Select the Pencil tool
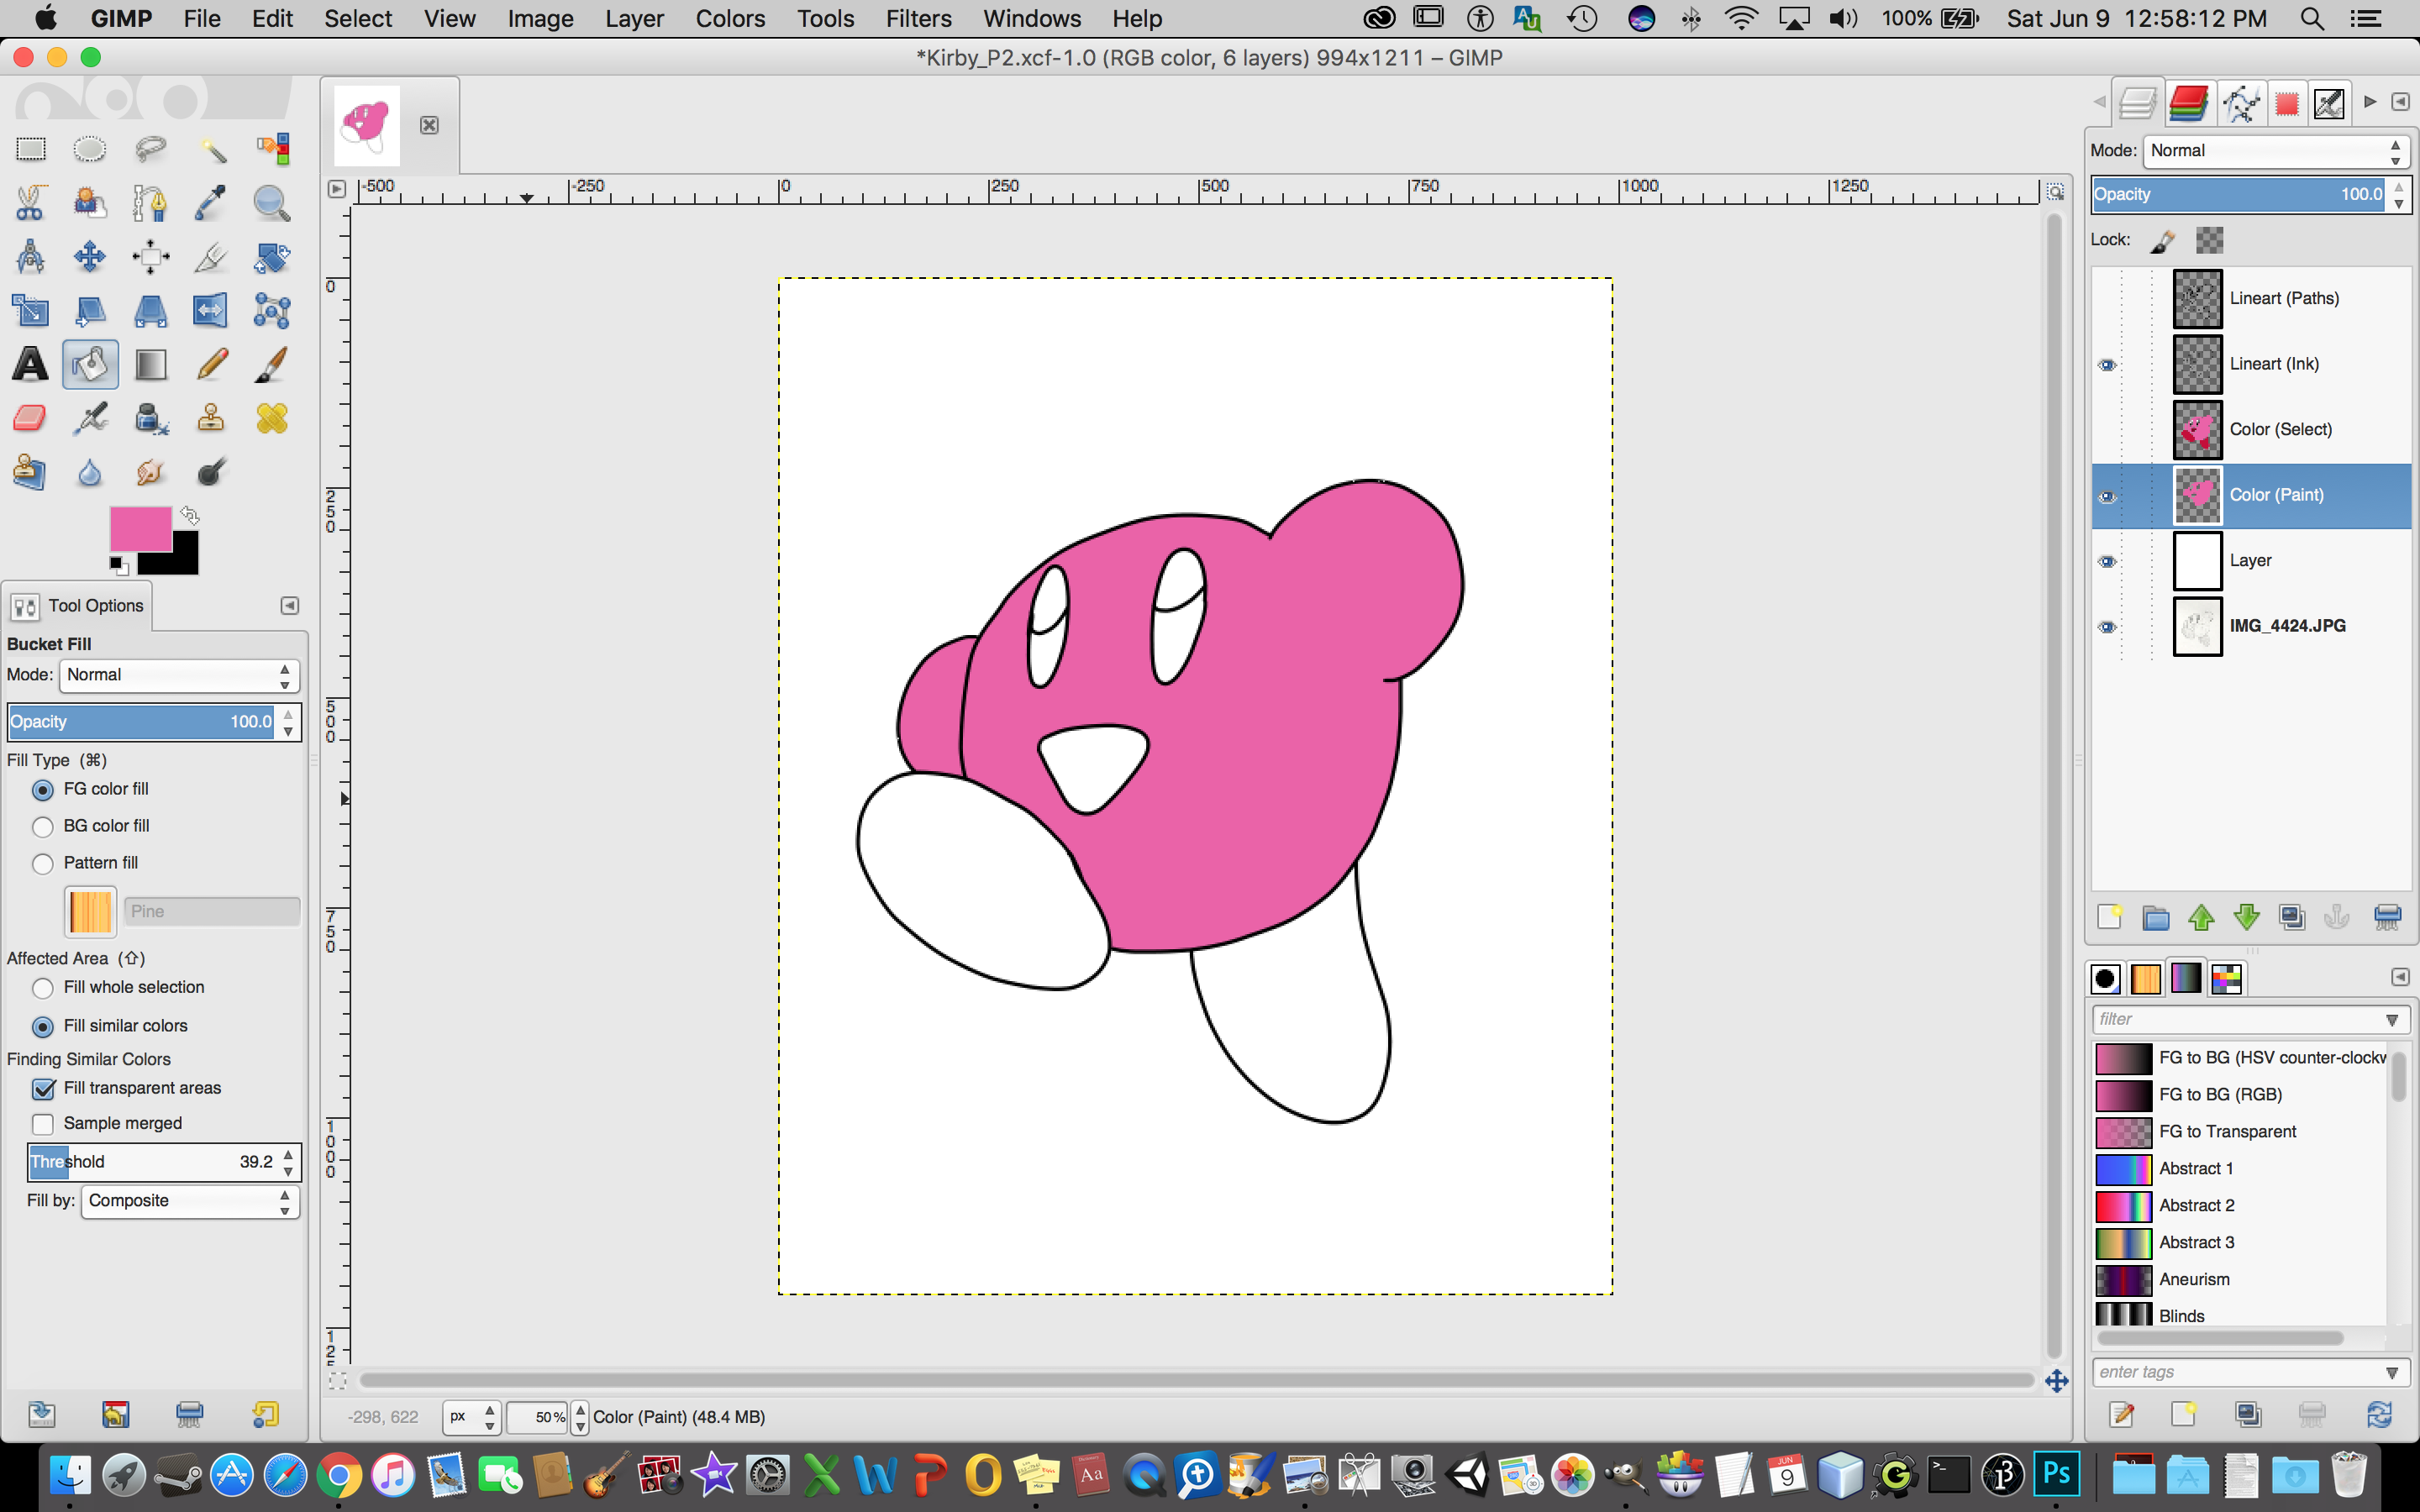 click(211, 364)
